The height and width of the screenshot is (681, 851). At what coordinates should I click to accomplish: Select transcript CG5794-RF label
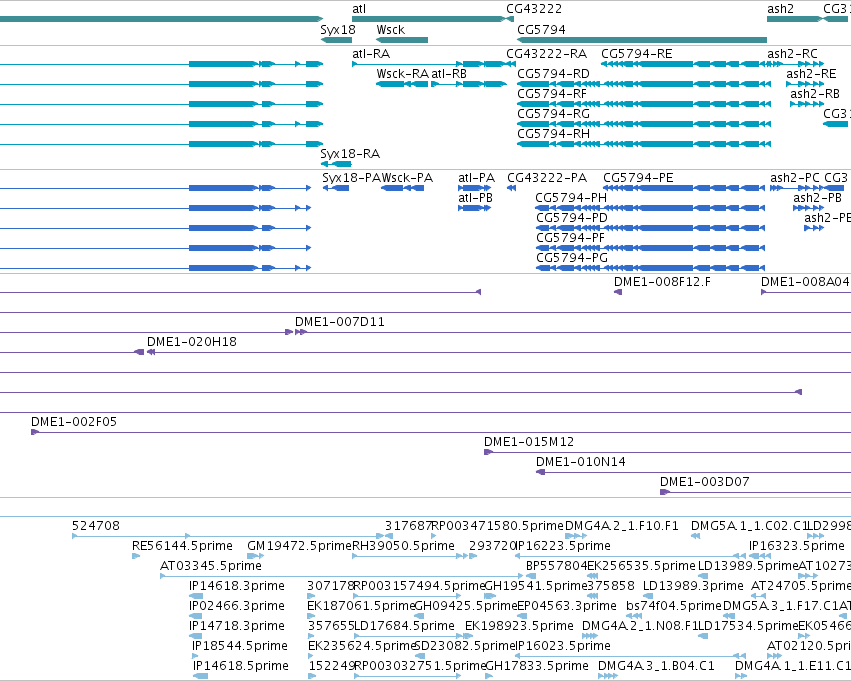[552, 94]
